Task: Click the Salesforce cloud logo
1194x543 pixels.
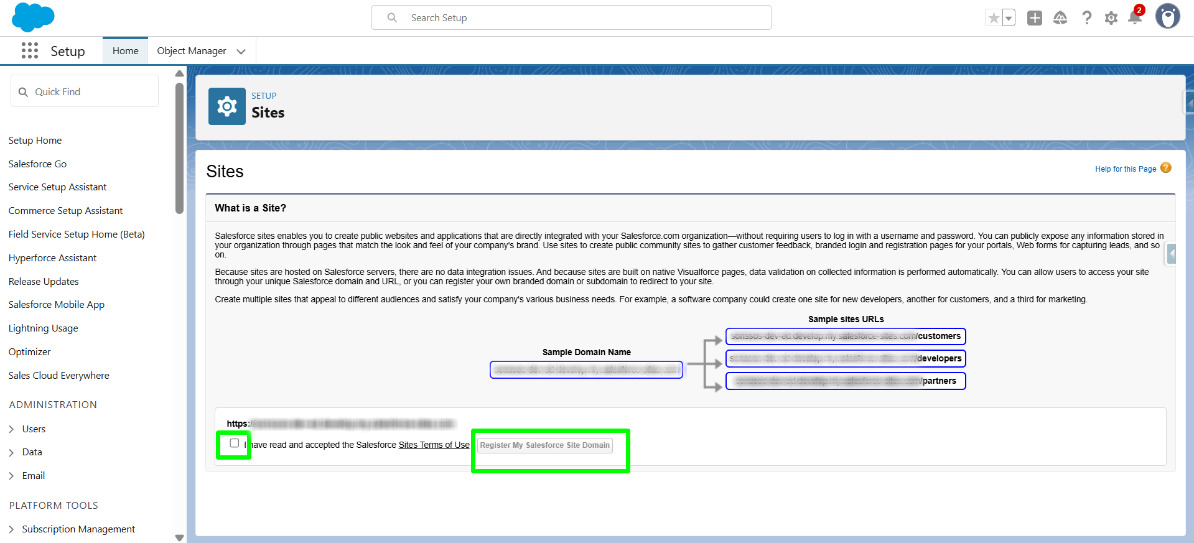Action: point(34,17)
